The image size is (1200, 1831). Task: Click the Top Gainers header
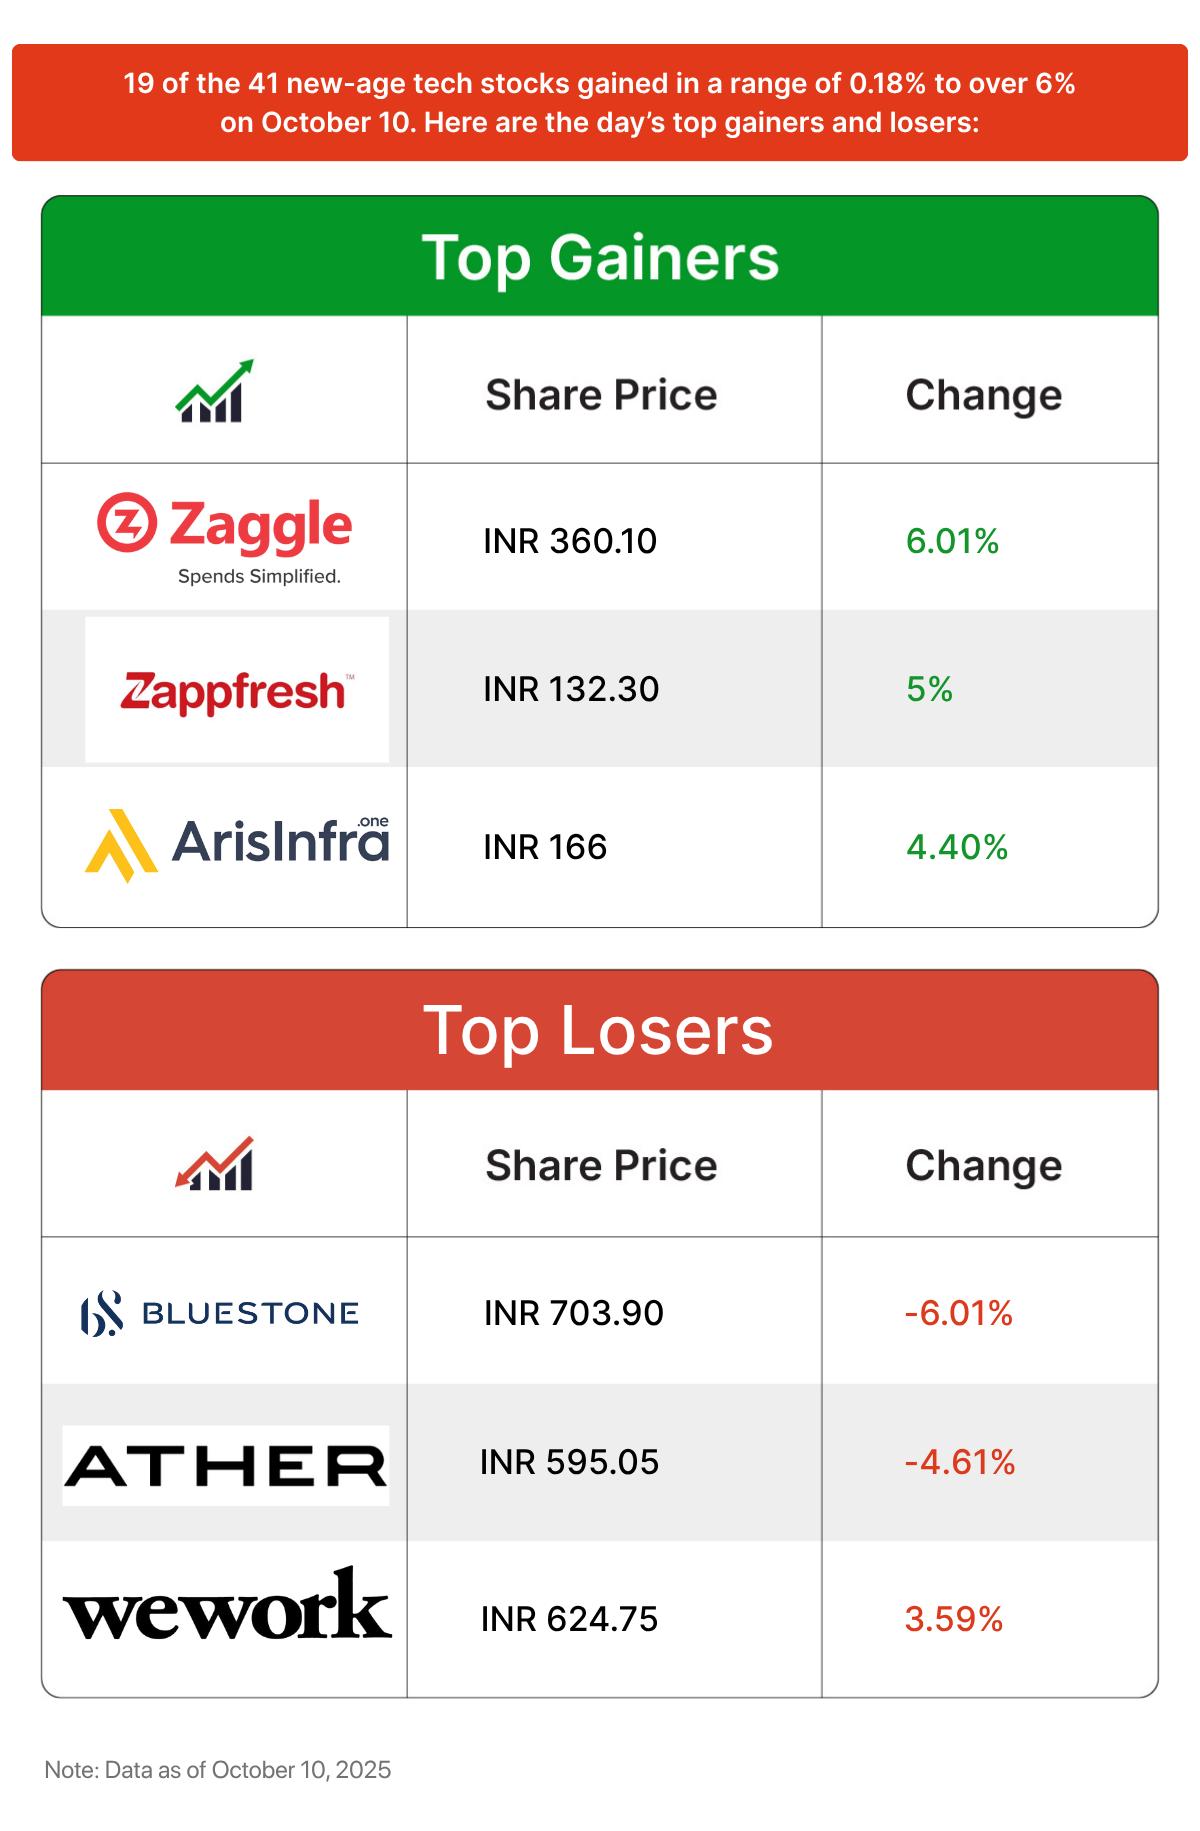point(600,257)
